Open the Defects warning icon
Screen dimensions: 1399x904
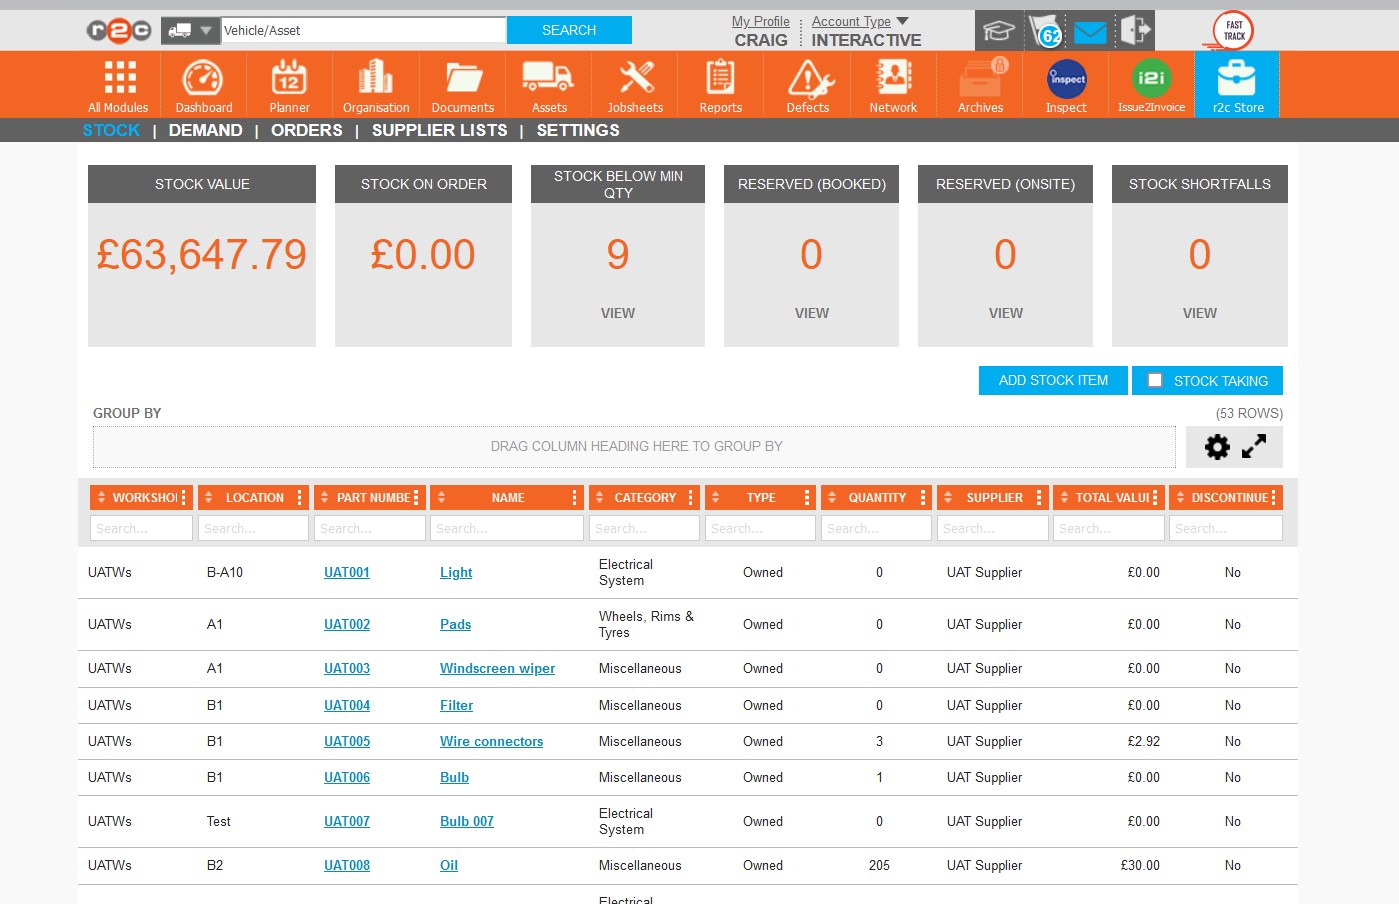coord(808,79)
